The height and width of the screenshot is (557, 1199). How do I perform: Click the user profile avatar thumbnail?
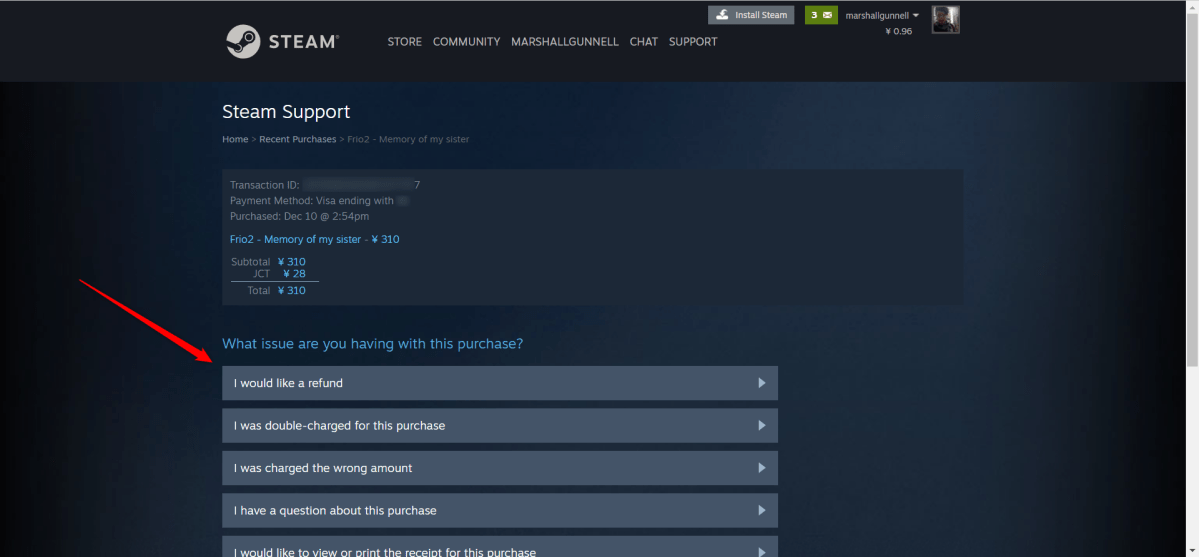tap(945, 20)
